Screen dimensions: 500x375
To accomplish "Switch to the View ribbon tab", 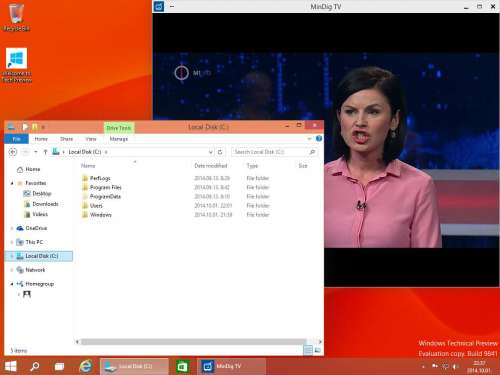I will click(91, 139).
